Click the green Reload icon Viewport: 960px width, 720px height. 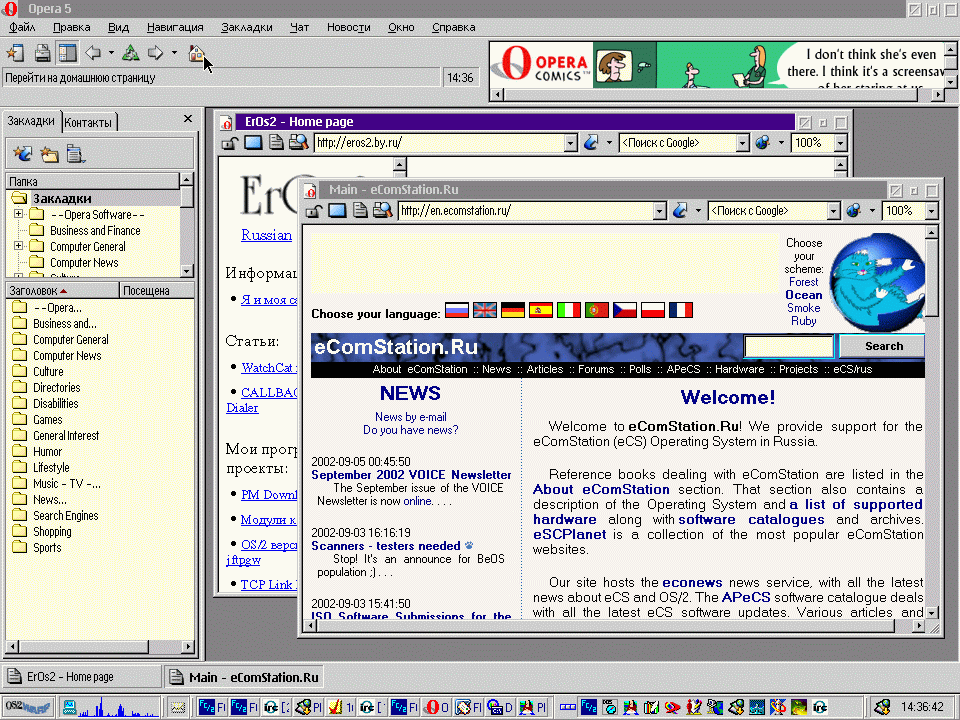(x=130, y=53)
